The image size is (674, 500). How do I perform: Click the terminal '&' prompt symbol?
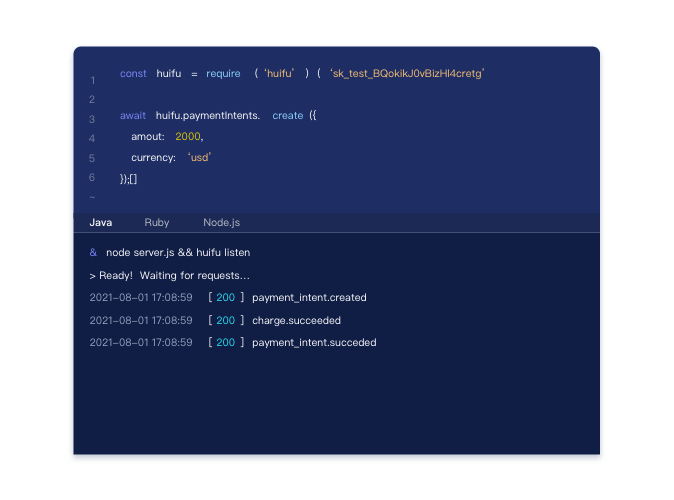(93, 253)
